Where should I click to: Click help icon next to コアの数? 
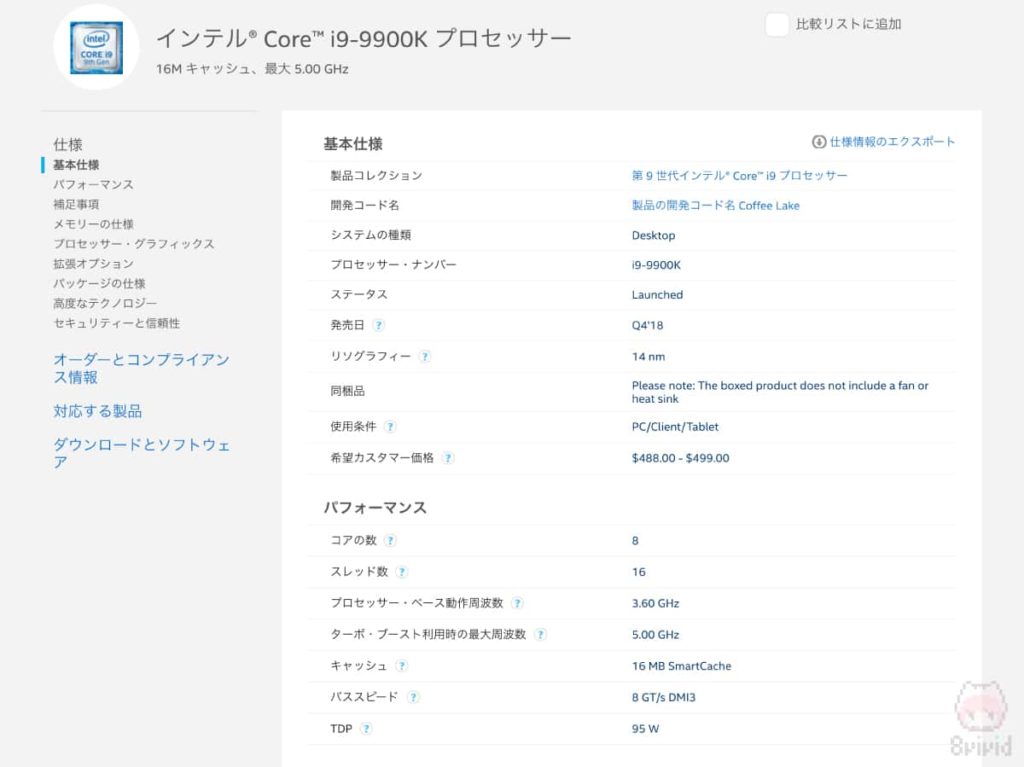click(x=390, y=540)
